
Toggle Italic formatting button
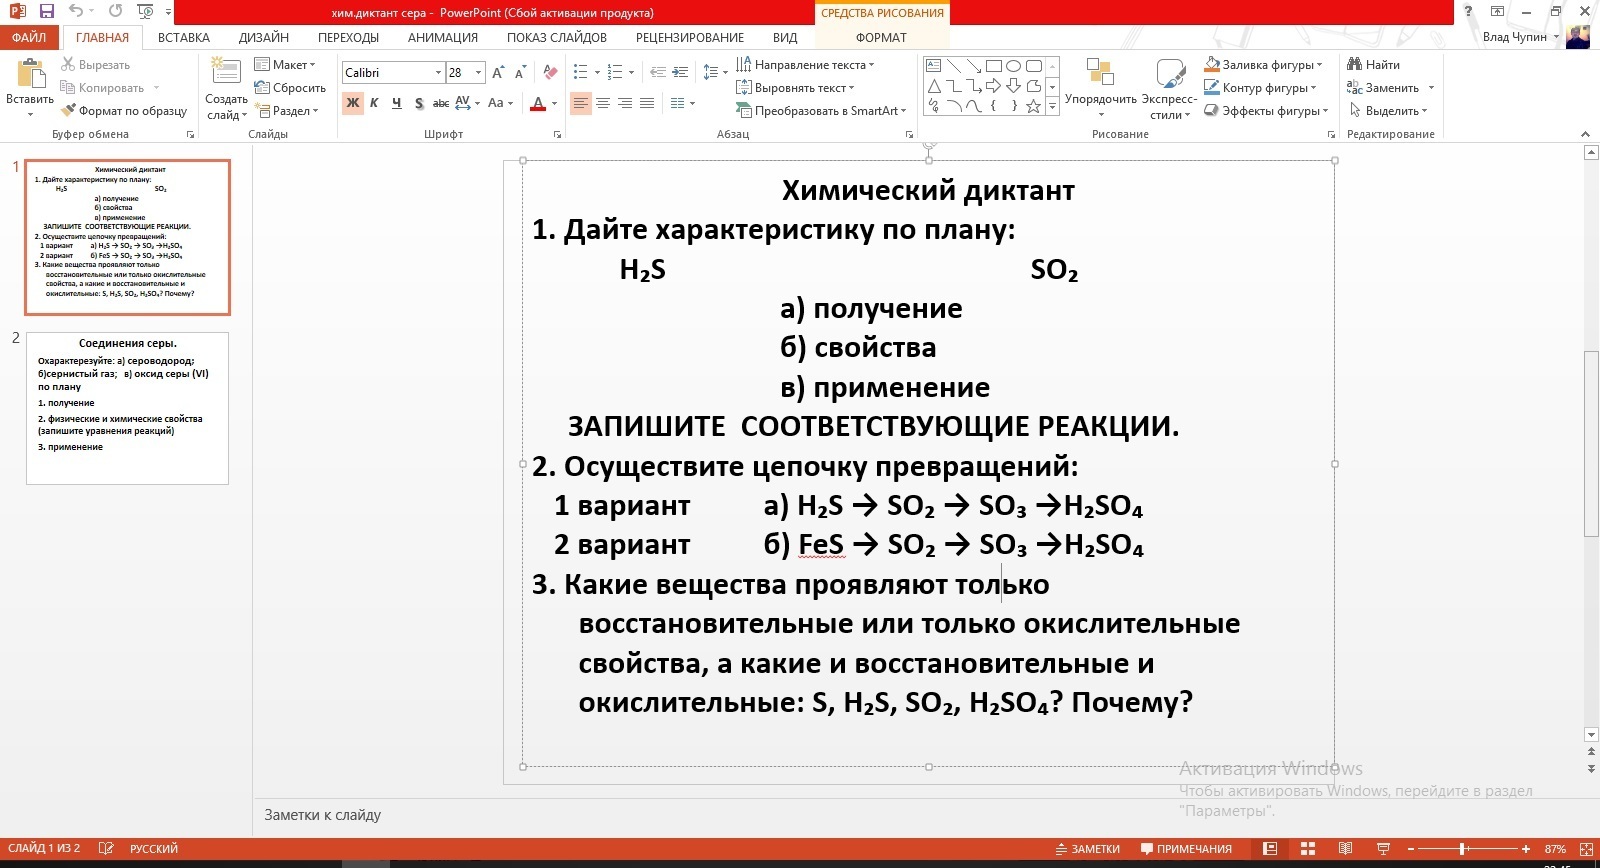point(374,103)
